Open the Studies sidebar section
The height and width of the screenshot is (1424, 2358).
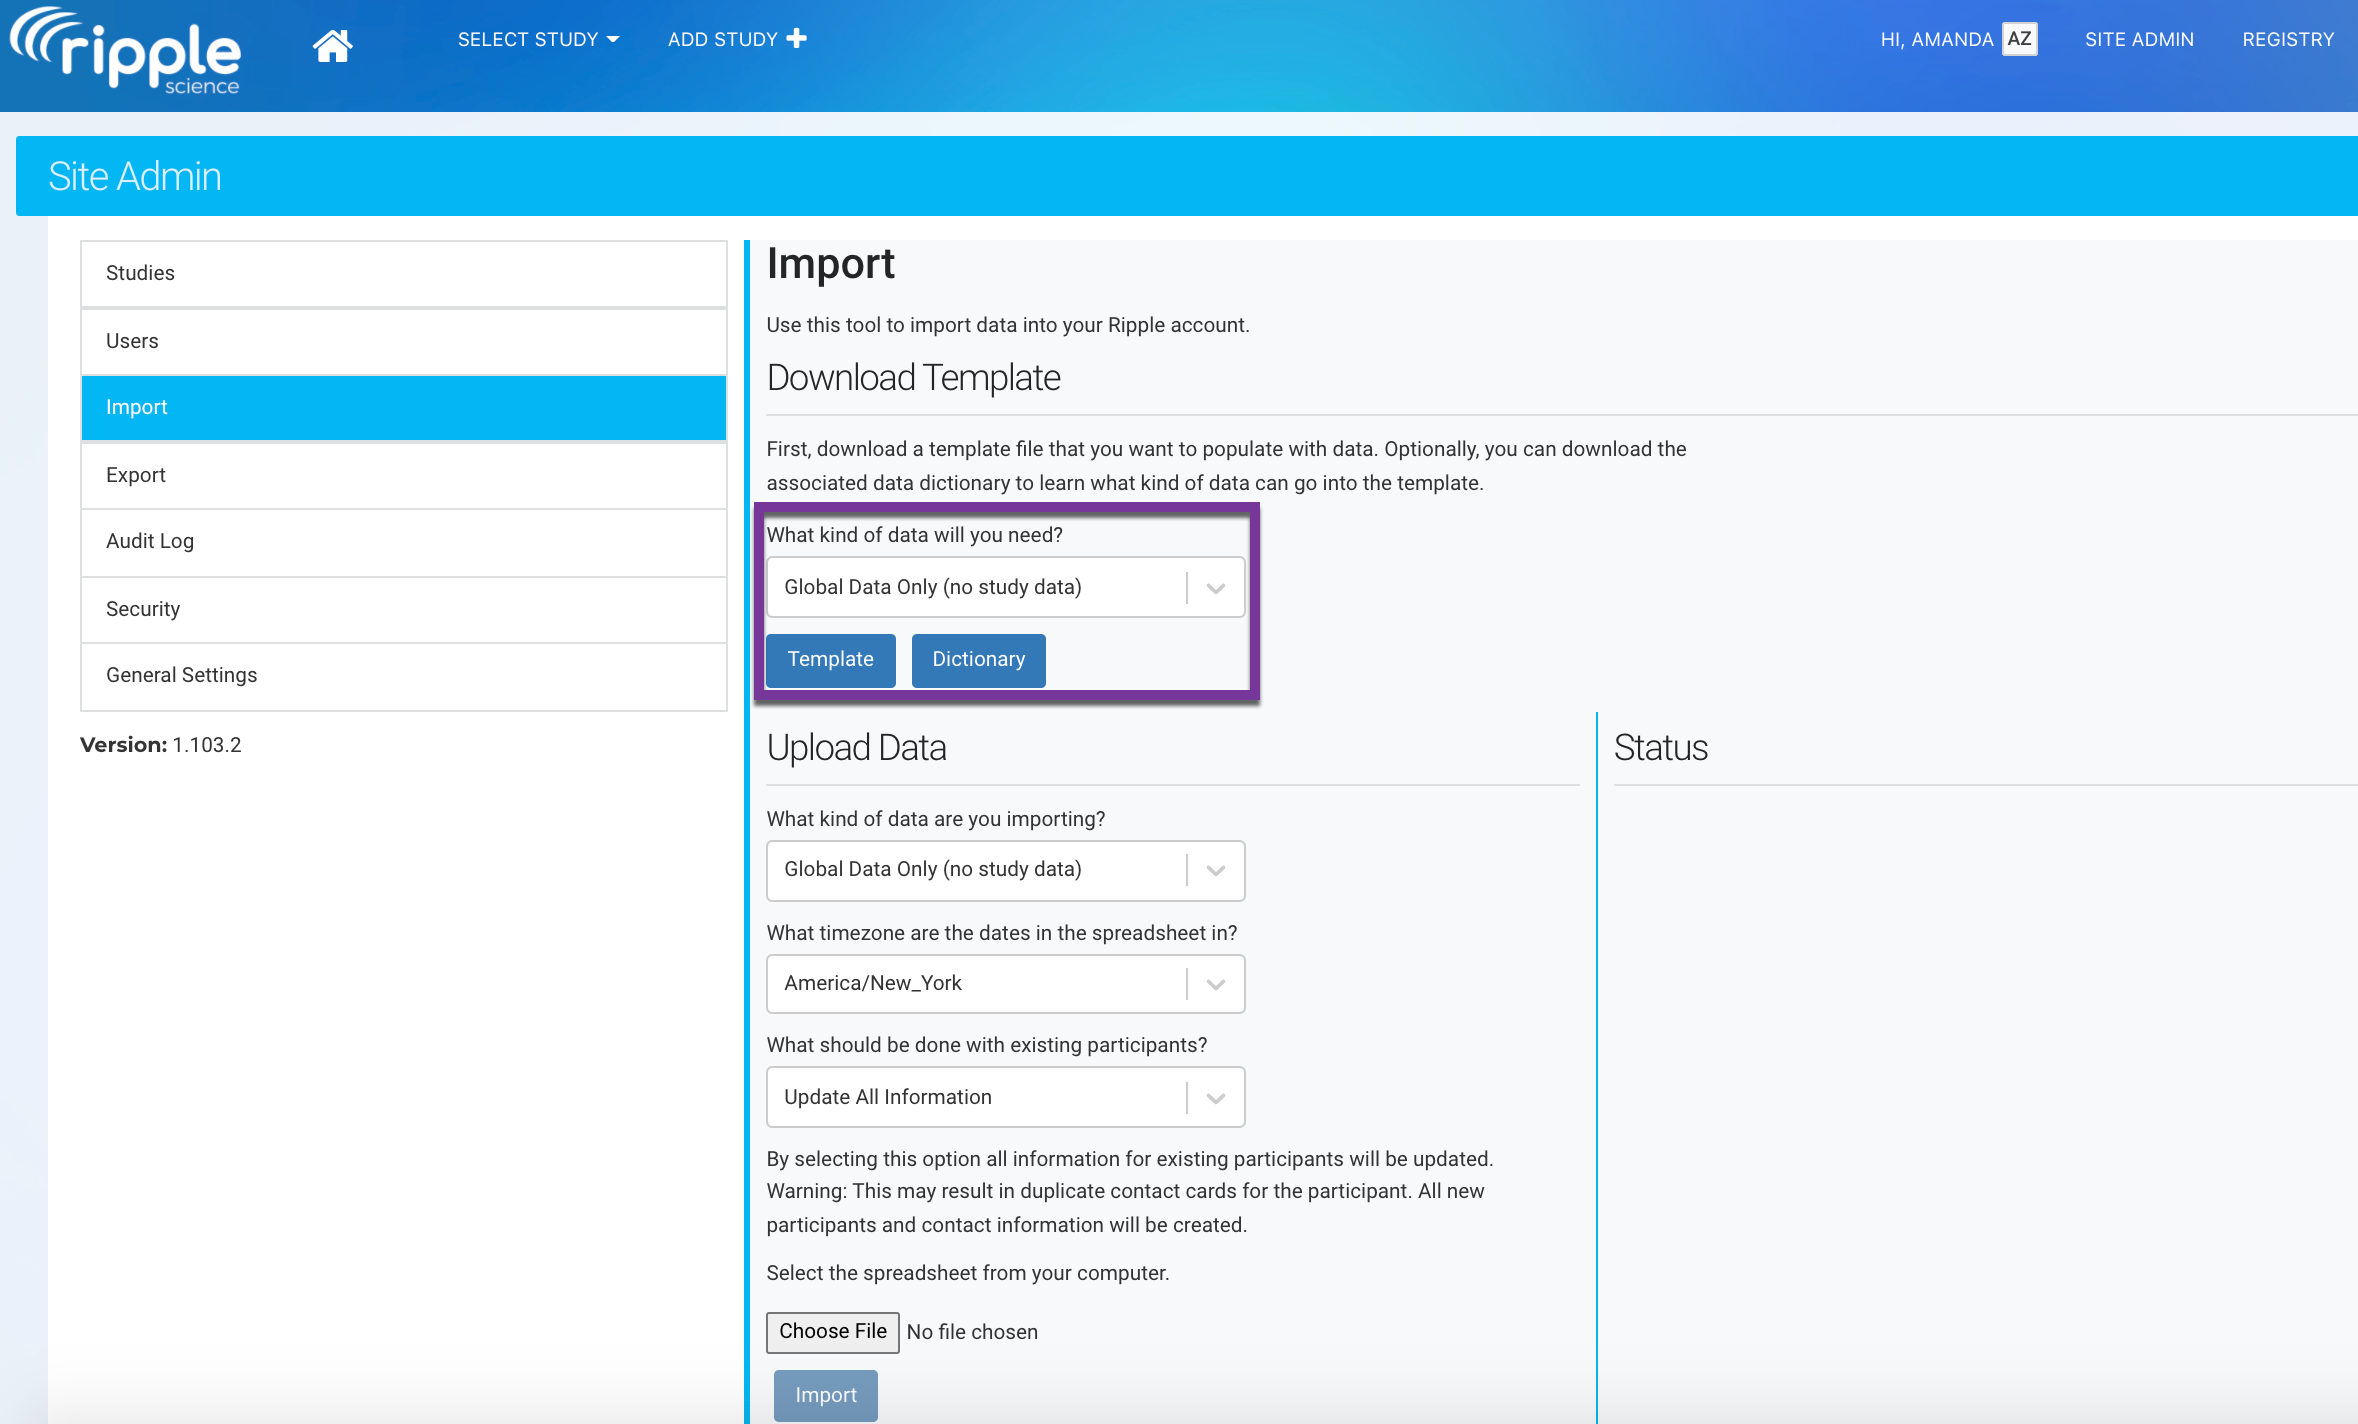(x=403, y=273)
